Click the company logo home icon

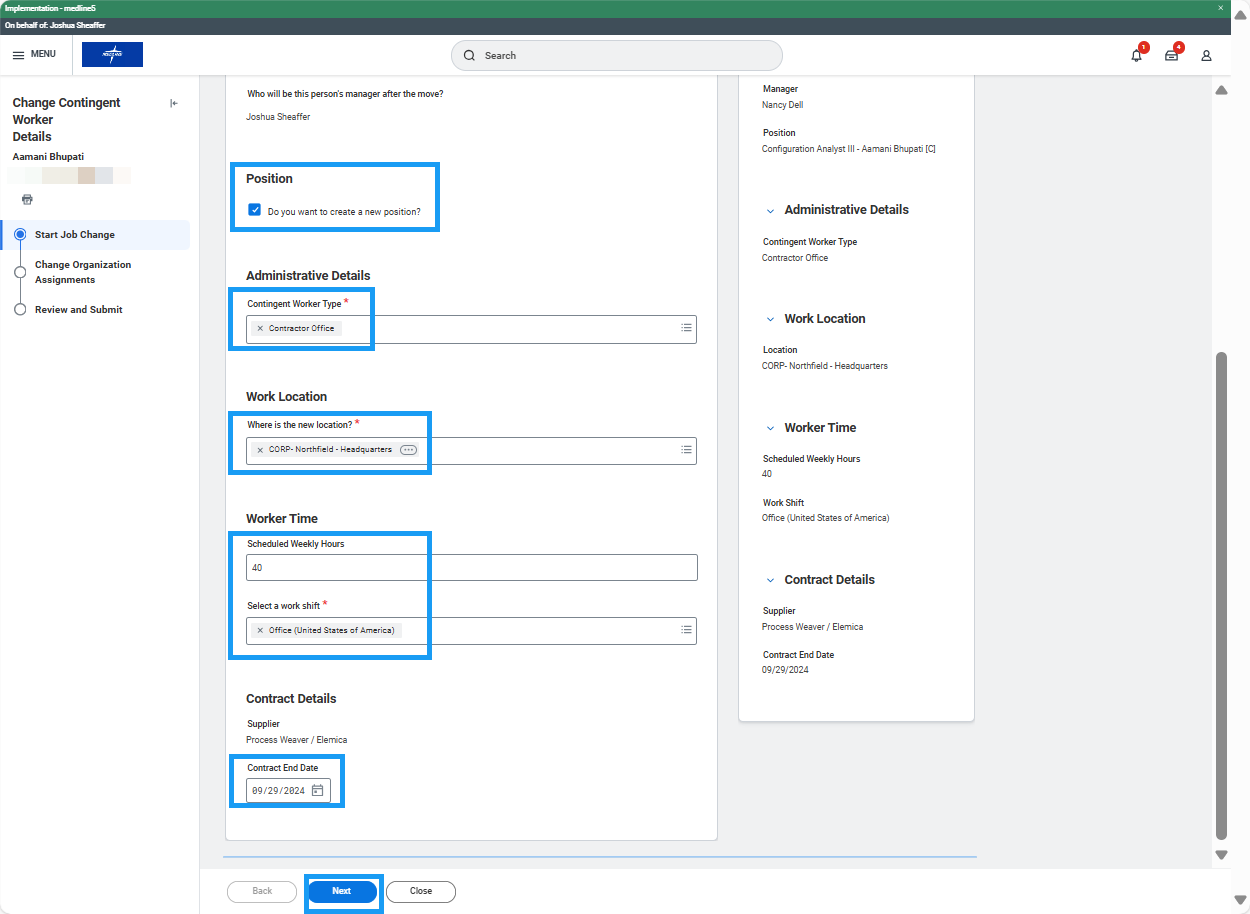pyautogui.click(x=112, y=55)
